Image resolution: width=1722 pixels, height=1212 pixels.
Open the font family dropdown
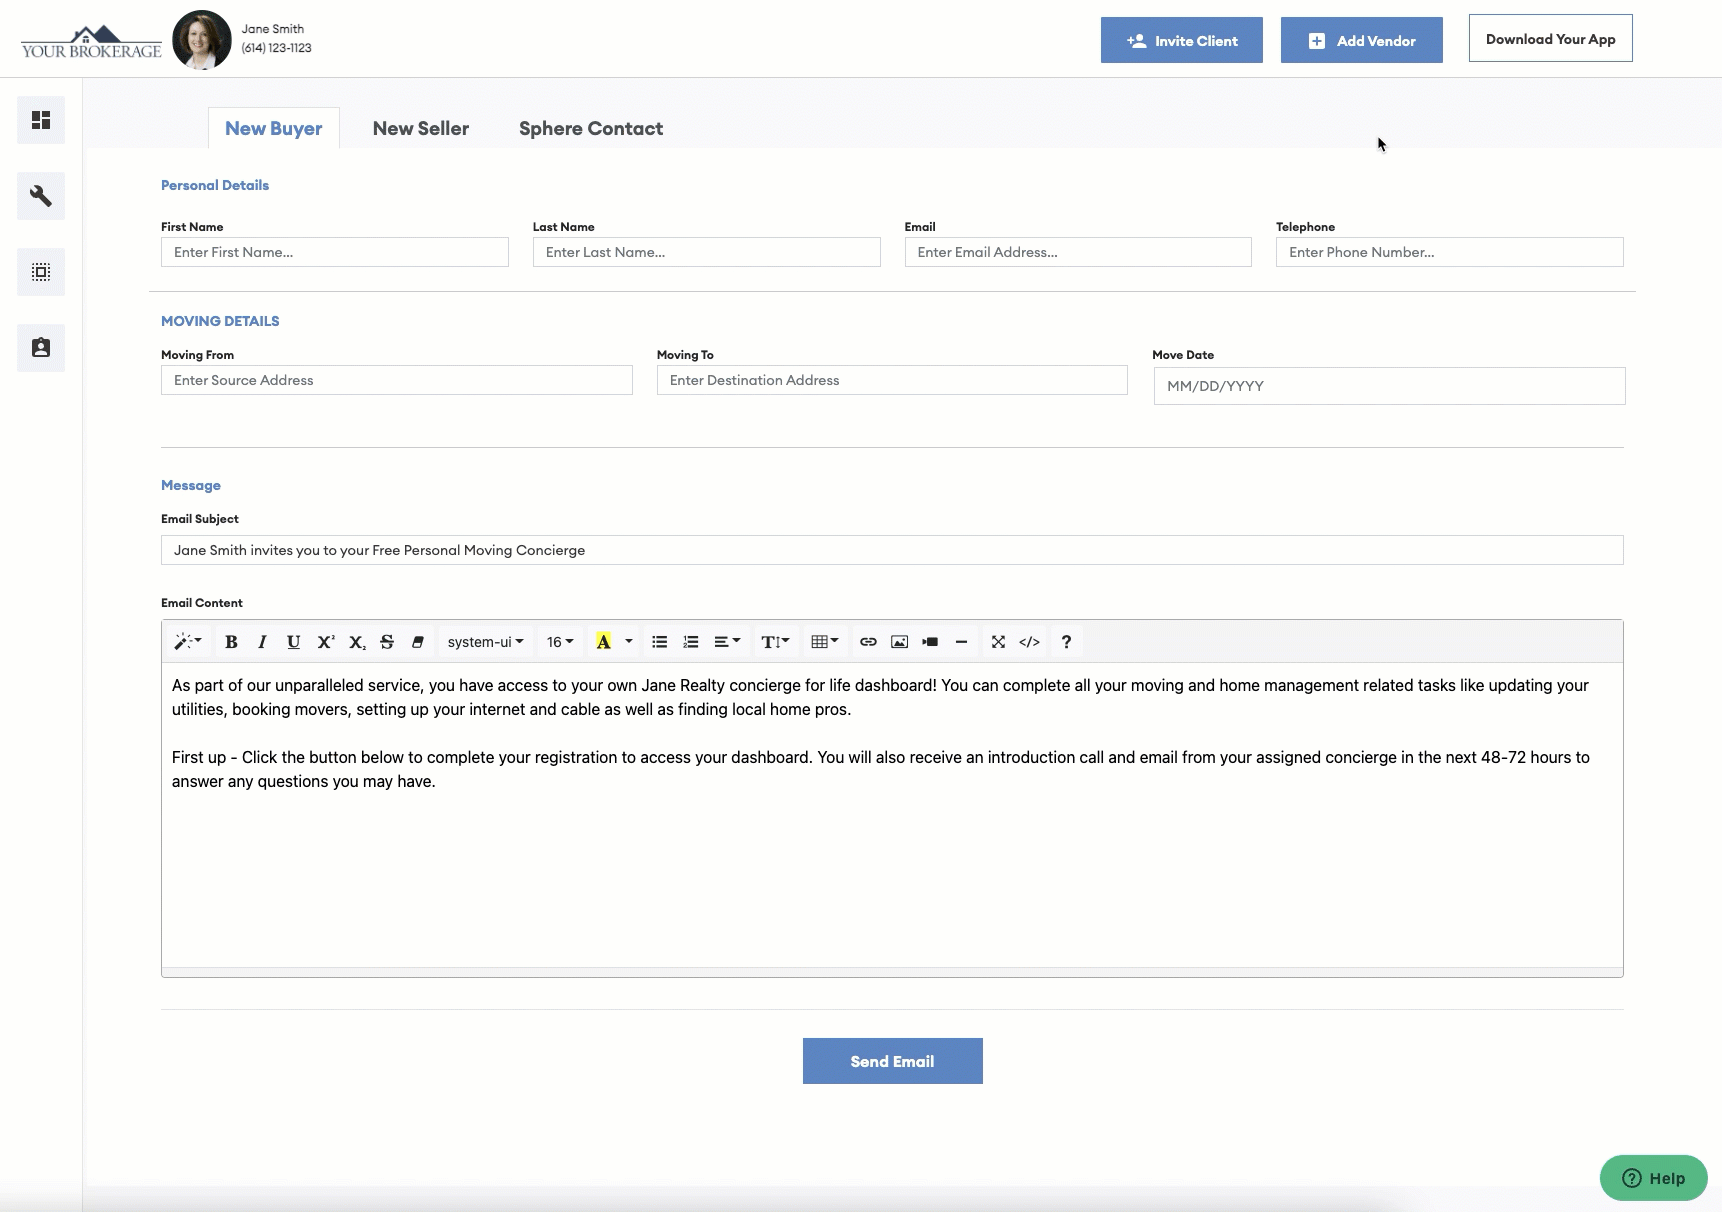[x=484, y=642]
